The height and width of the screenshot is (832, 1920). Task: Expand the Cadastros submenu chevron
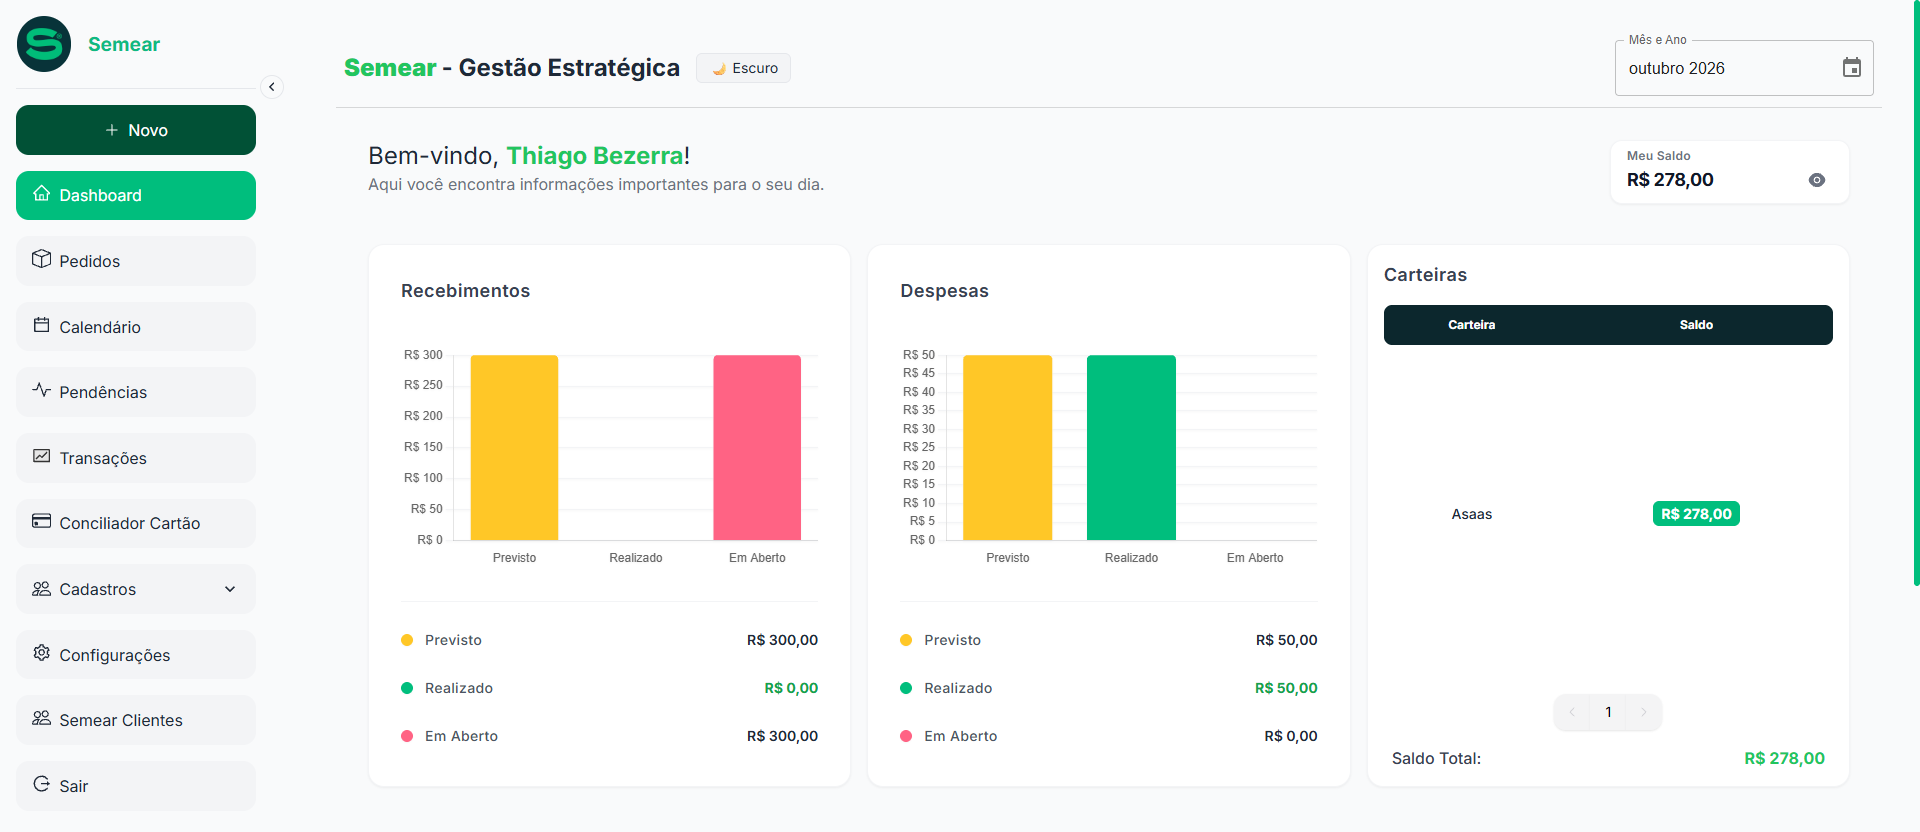pos(230,589)
